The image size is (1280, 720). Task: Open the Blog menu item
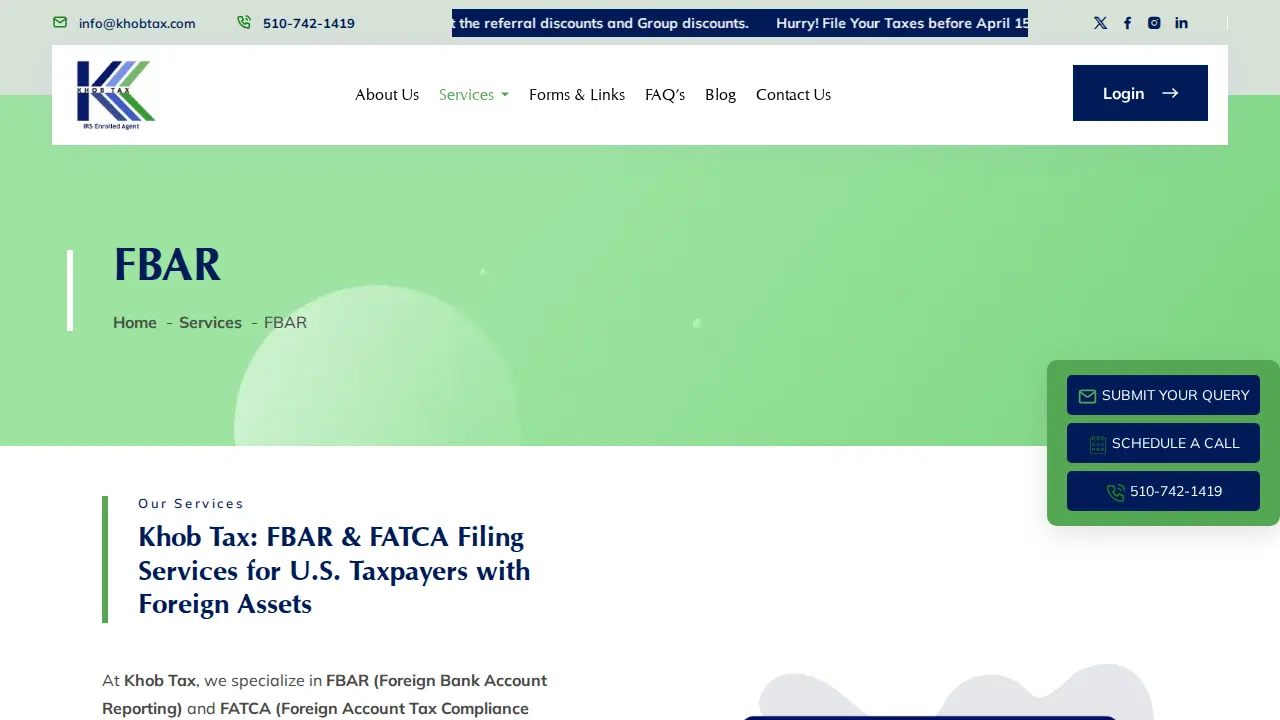click(x=720, y=95)
